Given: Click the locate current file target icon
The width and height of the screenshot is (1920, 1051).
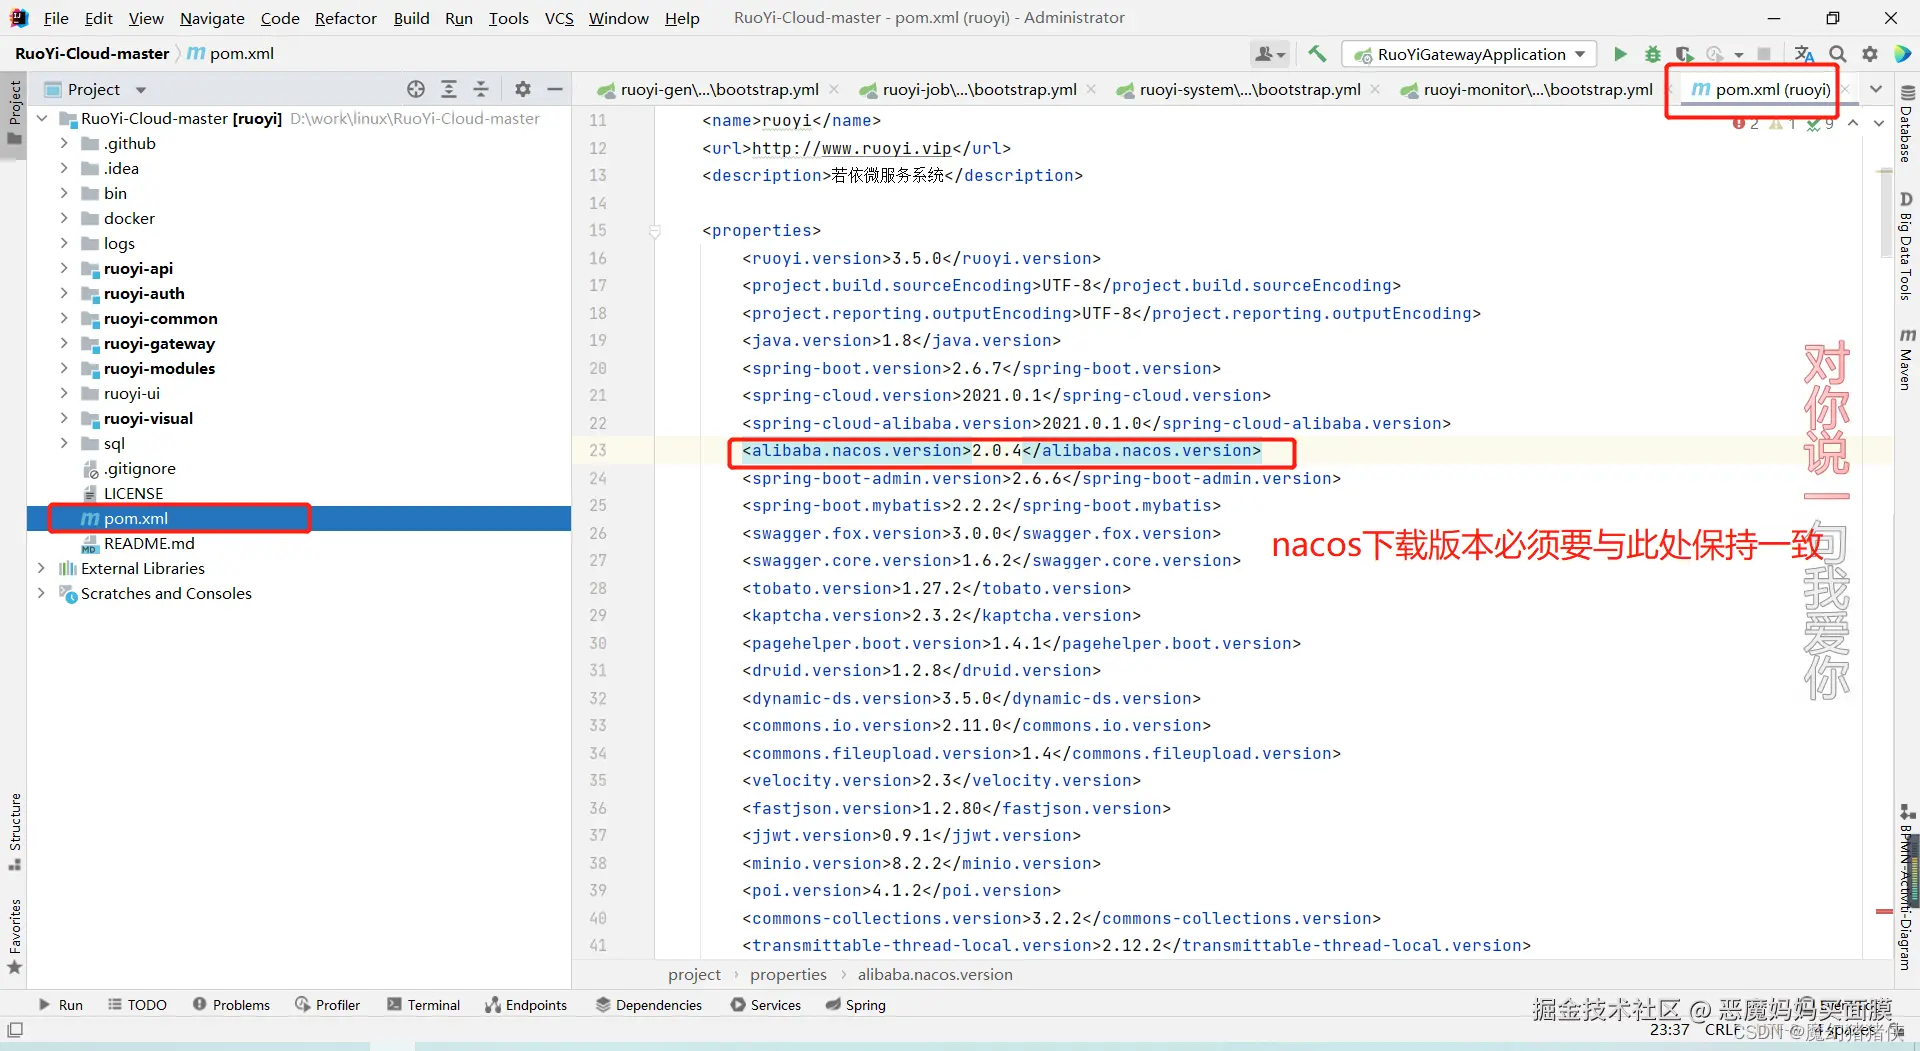Looking at the screenshot, I should 416,89.
